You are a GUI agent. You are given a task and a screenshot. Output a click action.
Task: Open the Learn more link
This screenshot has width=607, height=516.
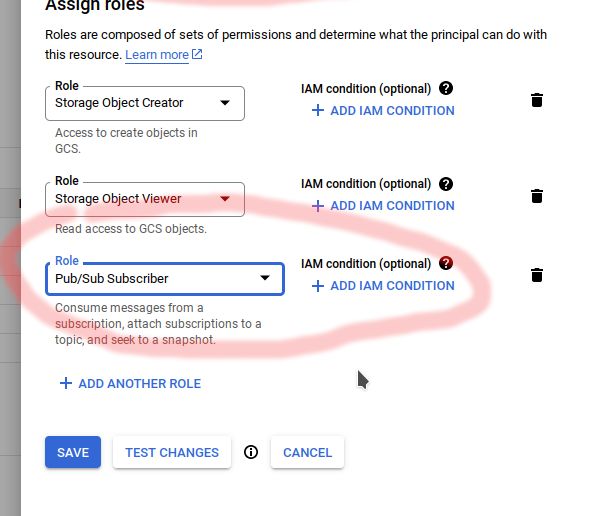point(157,54)
